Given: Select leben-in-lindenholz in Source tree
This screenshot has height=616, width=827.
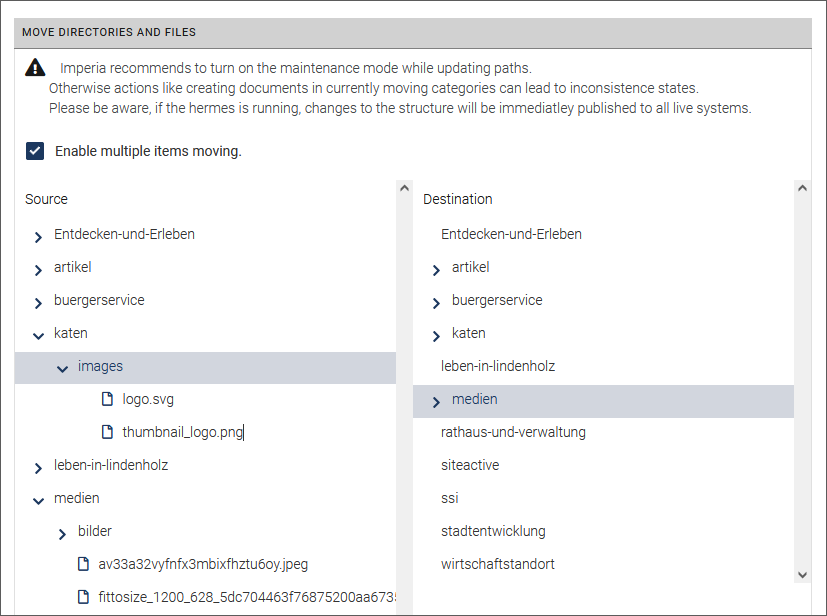Looking at the screenshot, I should pos(111,465).
